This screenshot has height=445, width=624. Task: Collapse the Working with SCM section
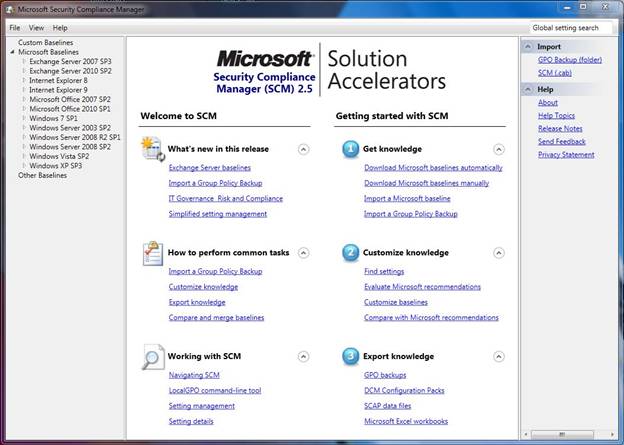click(303, 356)
